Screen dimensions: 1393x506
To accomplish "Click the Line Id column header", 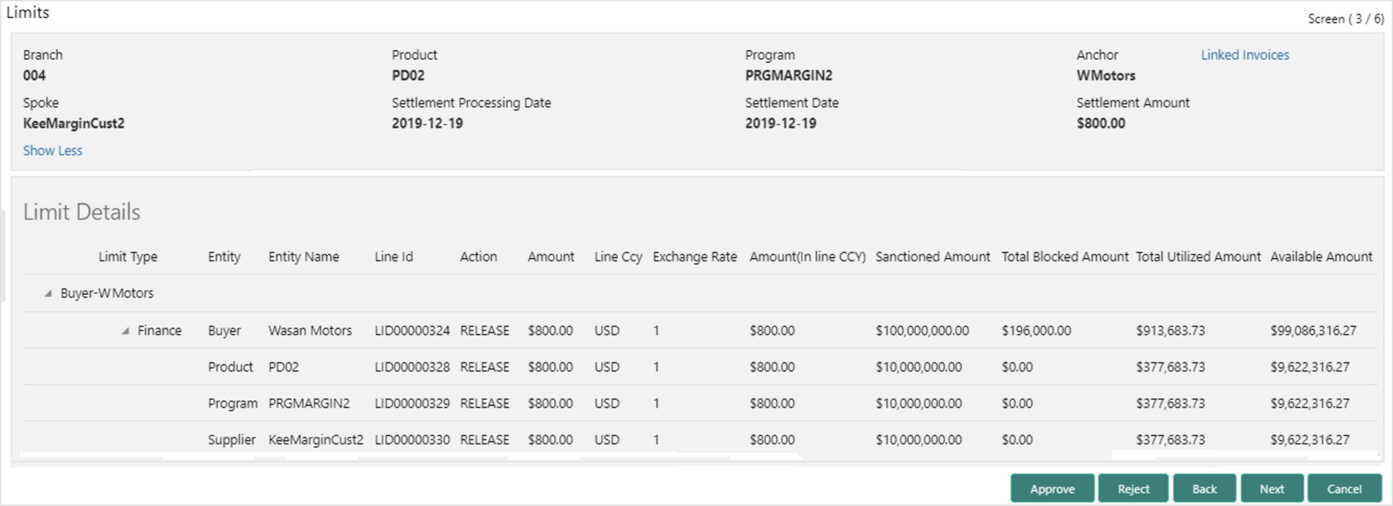I will coord(394,257).
